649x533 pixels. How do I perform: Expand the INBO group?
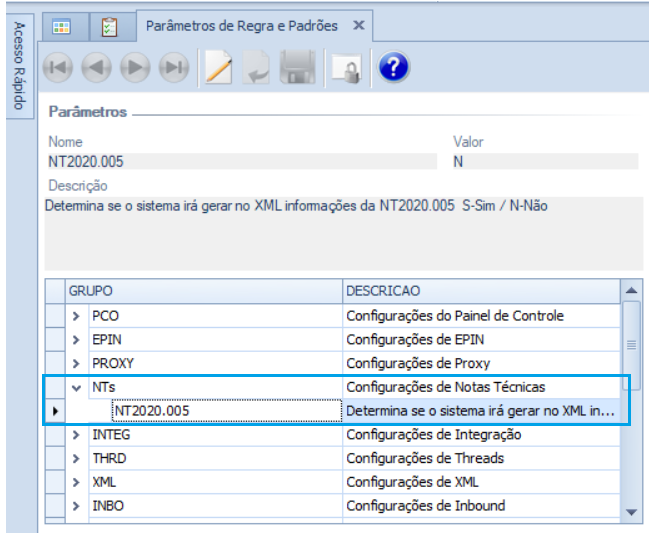(76, 506)
